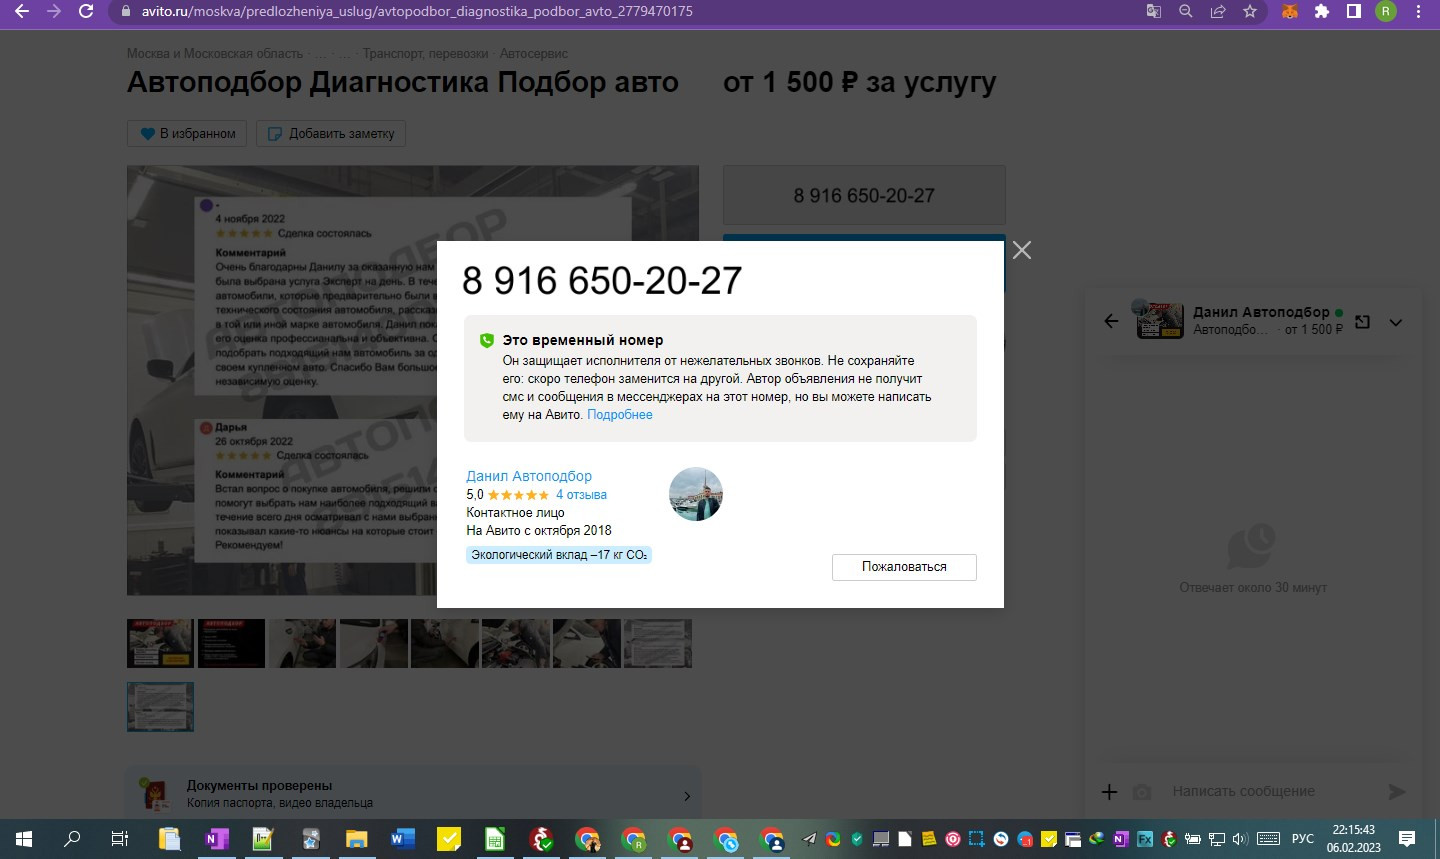Viewport: 1440px width, 859px height.
Task: Open the Google Translate icon in address bar
Action: 1154,12
